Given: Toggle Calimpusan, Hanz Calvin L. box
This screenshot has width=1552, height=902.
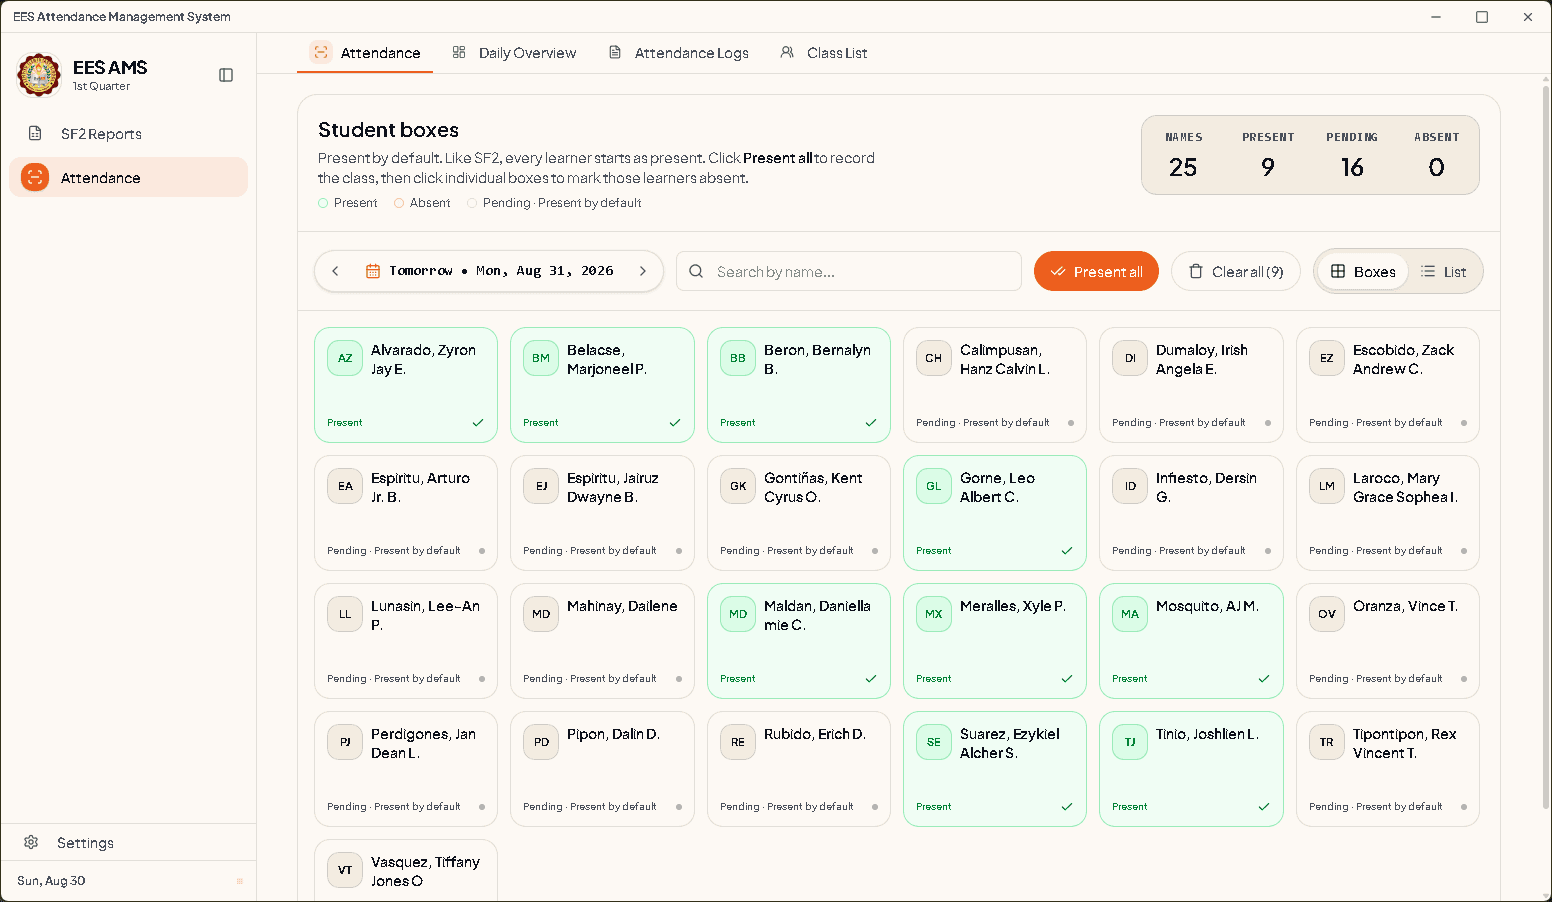Looking at the screenshot, I should [x=995, y=385].
